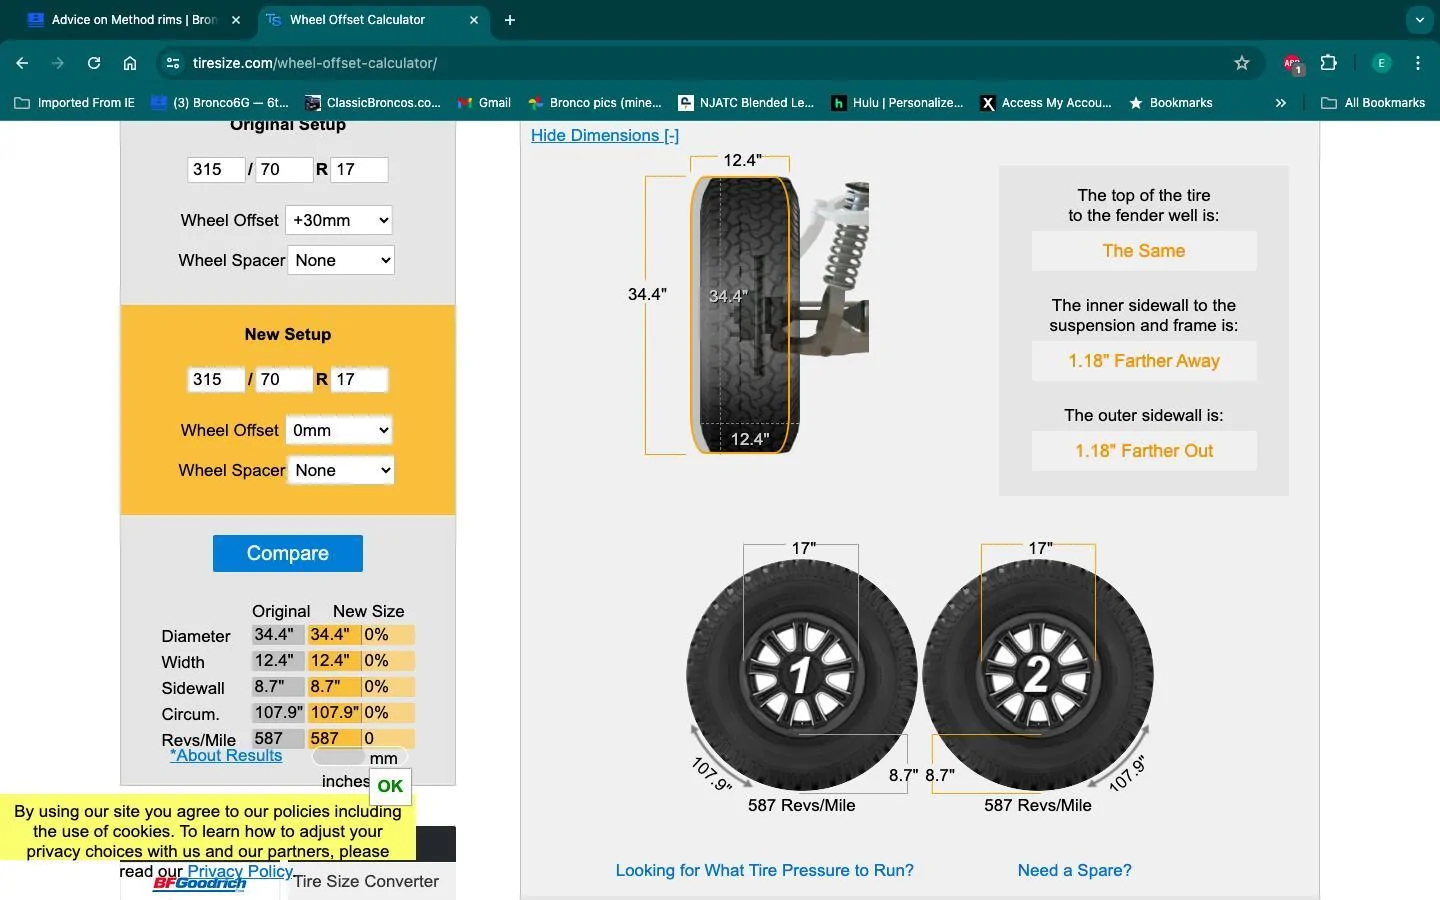Open the green E profile menu

point(1381,63)
